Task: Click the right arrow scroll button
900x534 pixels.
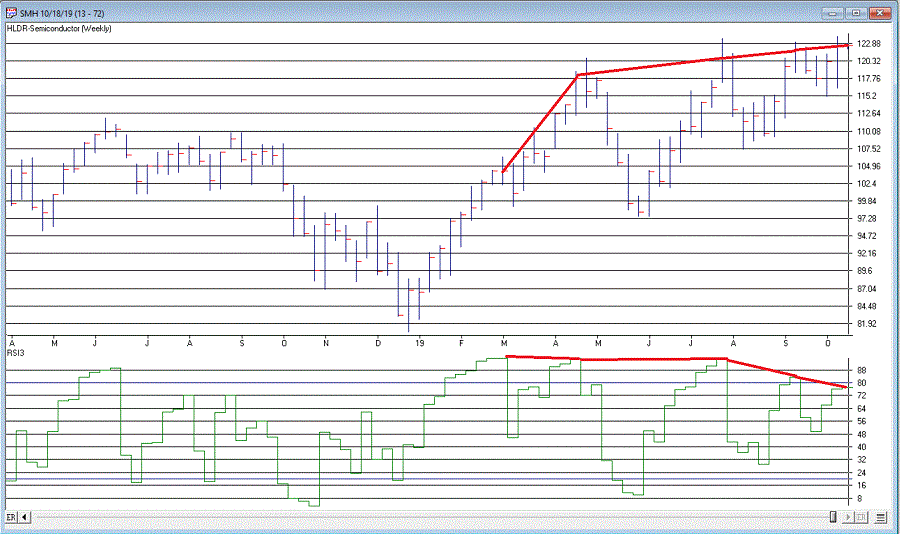Action: pos(848,517)
